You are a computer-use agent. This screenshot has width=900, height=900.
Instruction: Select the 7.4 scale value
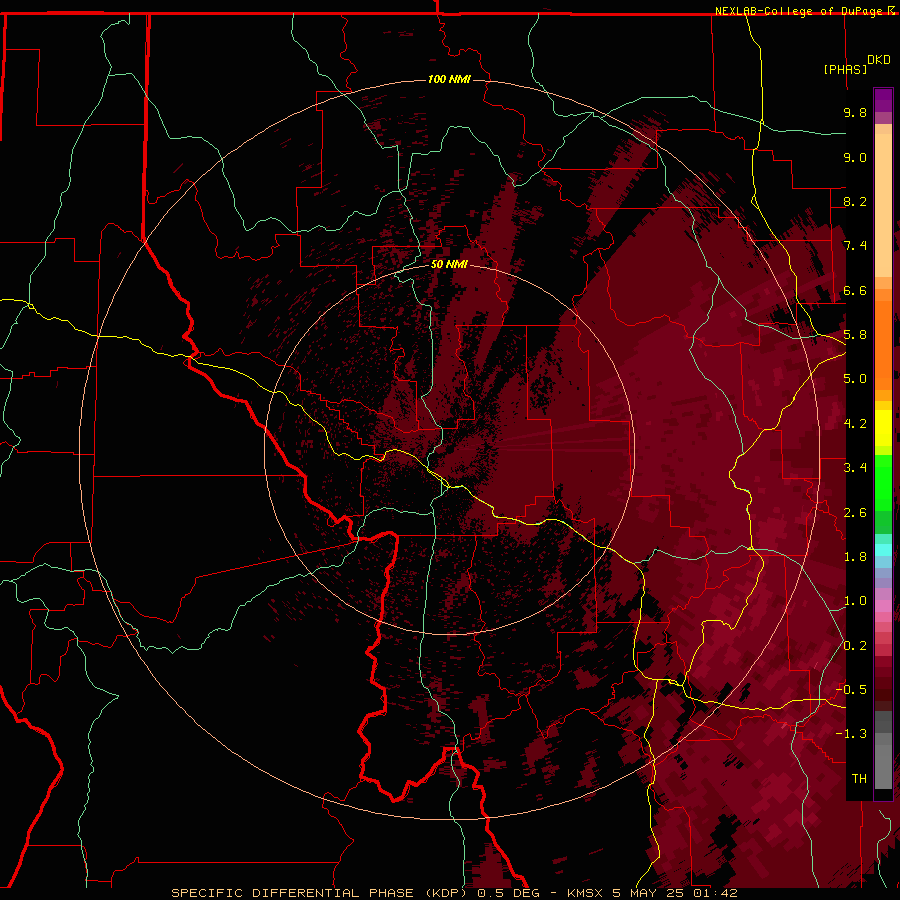855,246
